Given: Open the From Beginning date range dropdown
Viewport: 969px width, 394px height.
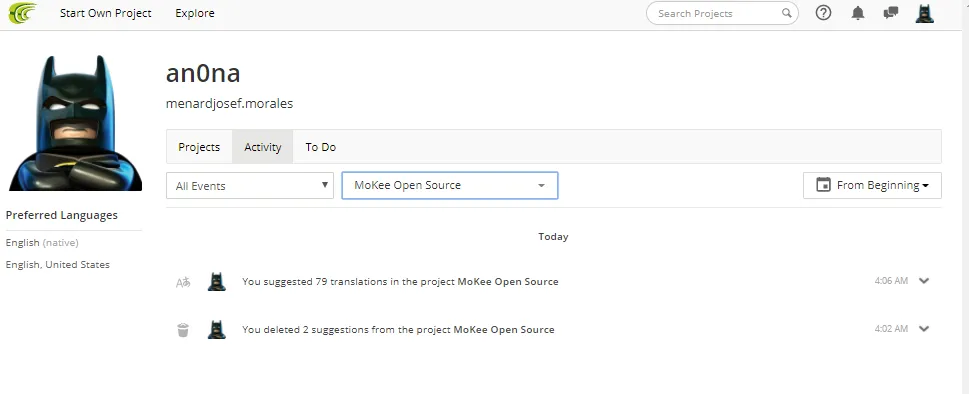Looking at the screenshot, I should [x=872, y=185].
